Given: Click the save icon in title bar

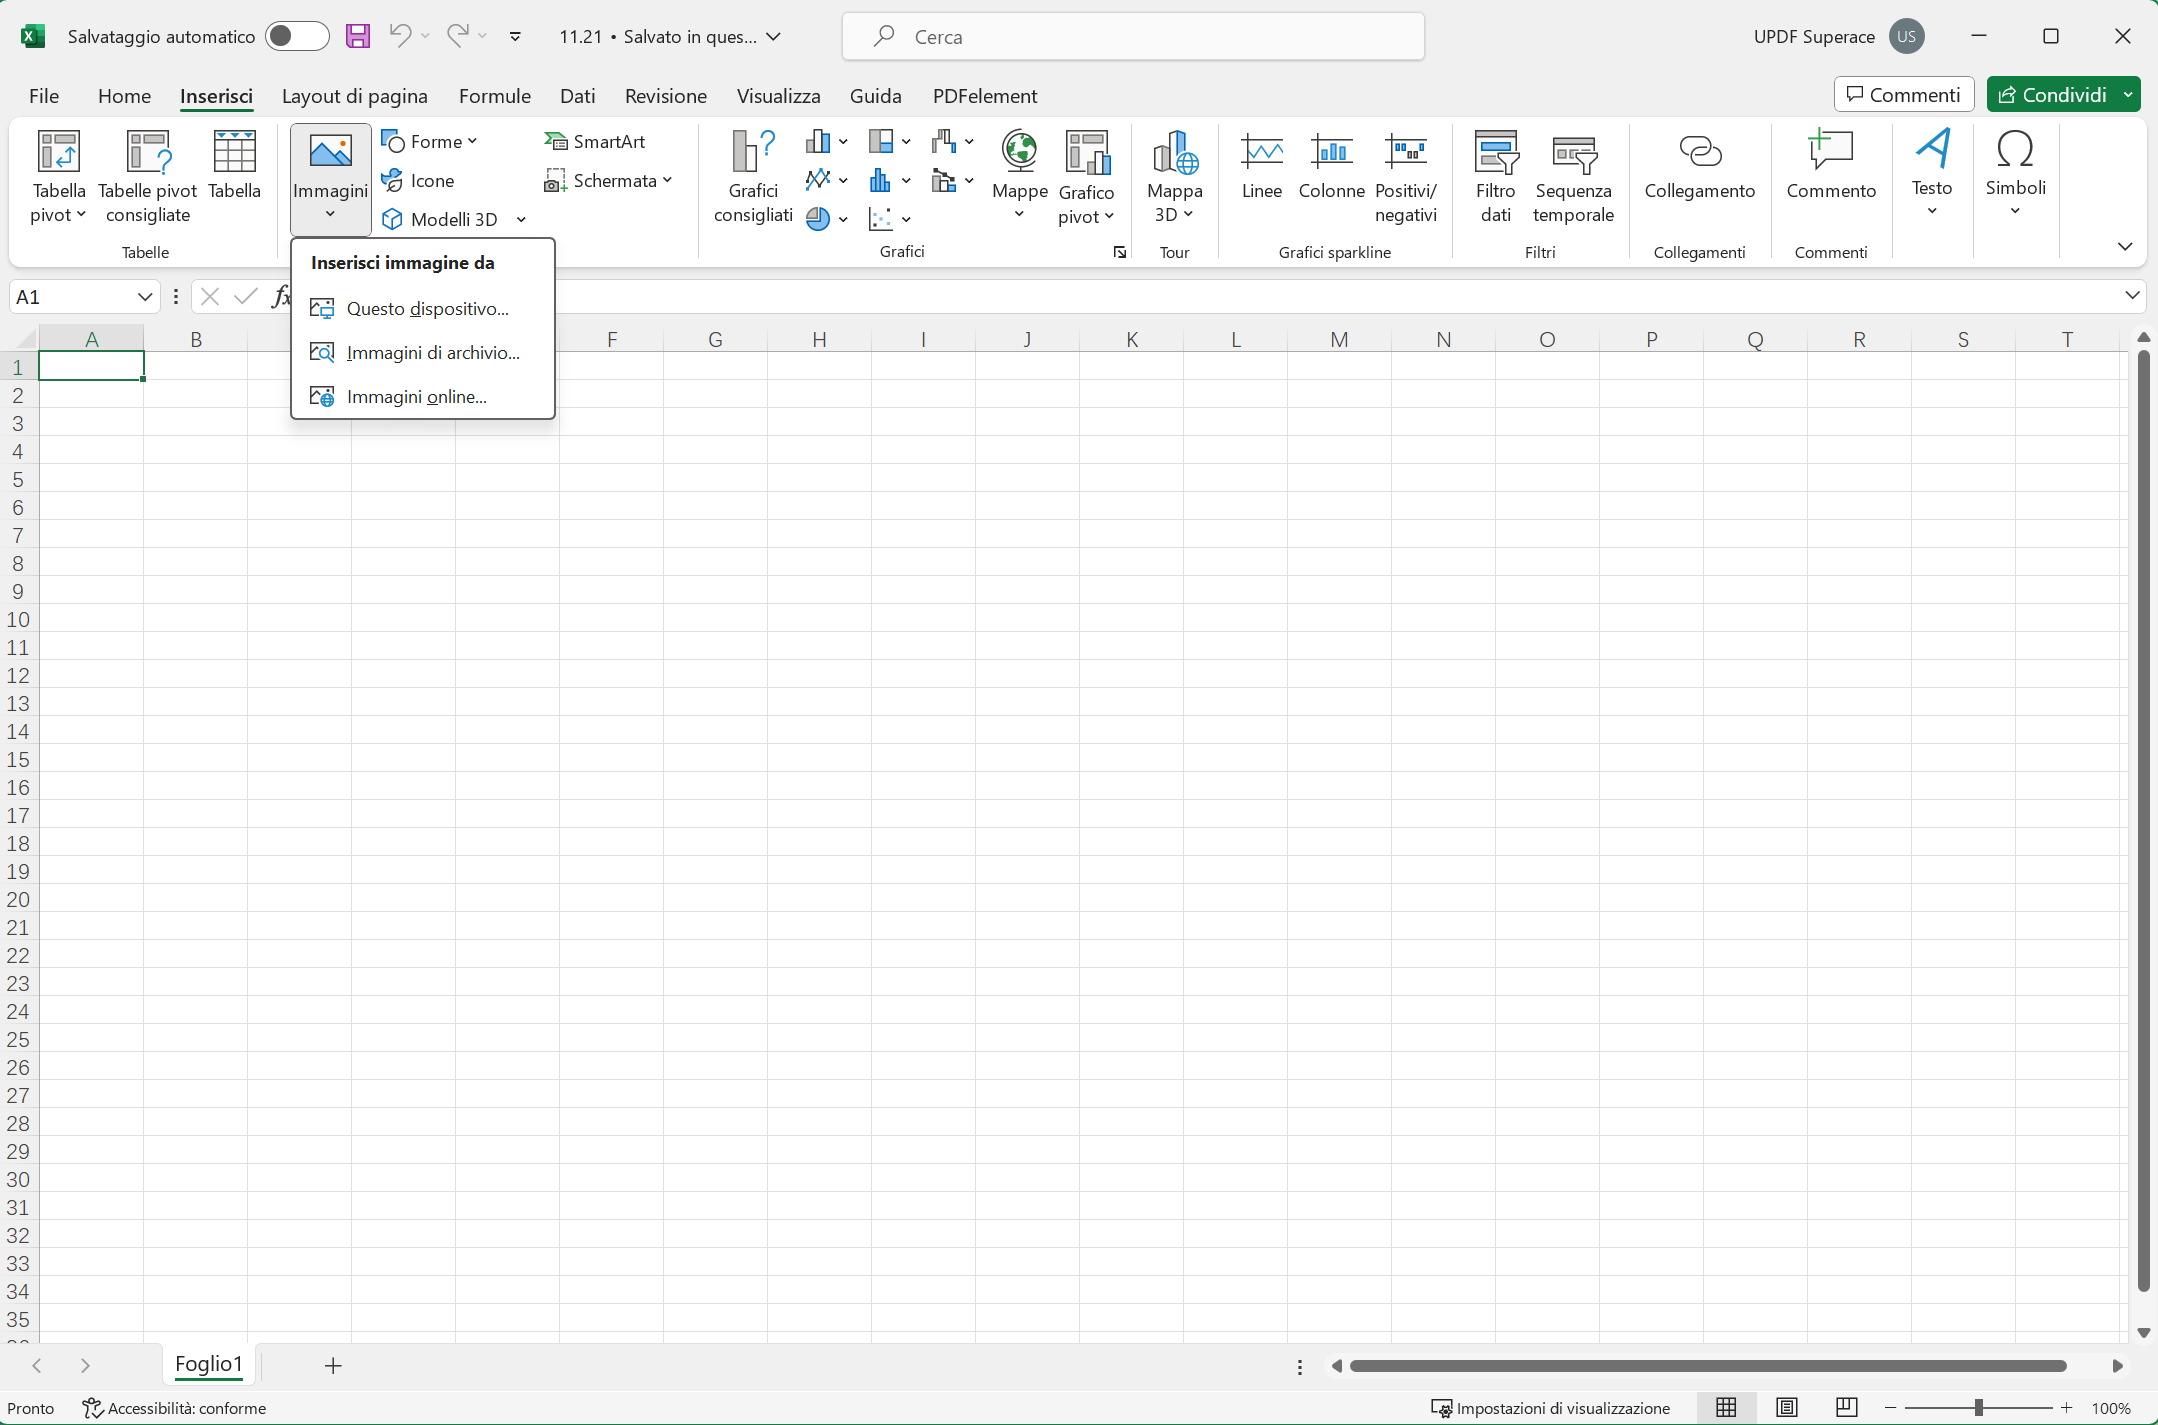Looking at the screenshot, I should [358, 36].
